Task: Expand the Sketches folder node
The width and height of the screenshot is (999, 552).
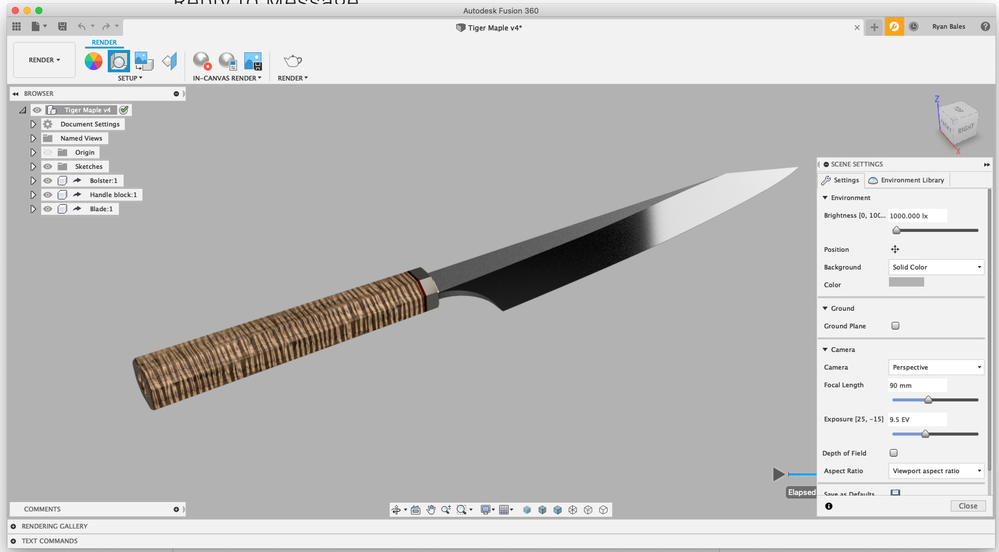Action: click(x=33, y=166)
